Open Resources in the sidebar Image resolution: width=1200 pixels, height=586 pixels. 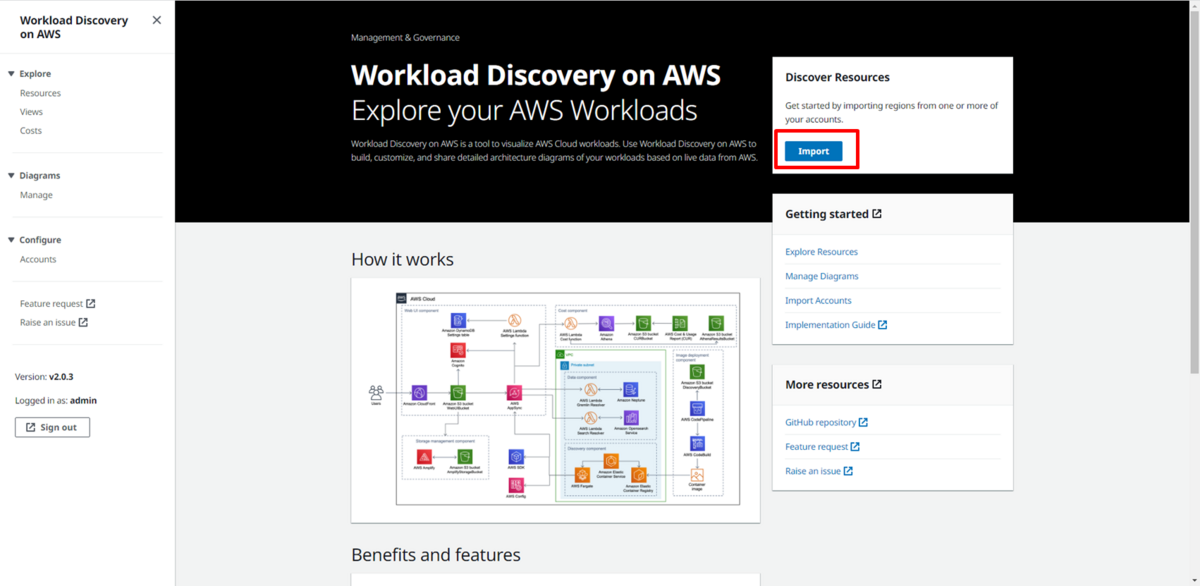(40, 93)
